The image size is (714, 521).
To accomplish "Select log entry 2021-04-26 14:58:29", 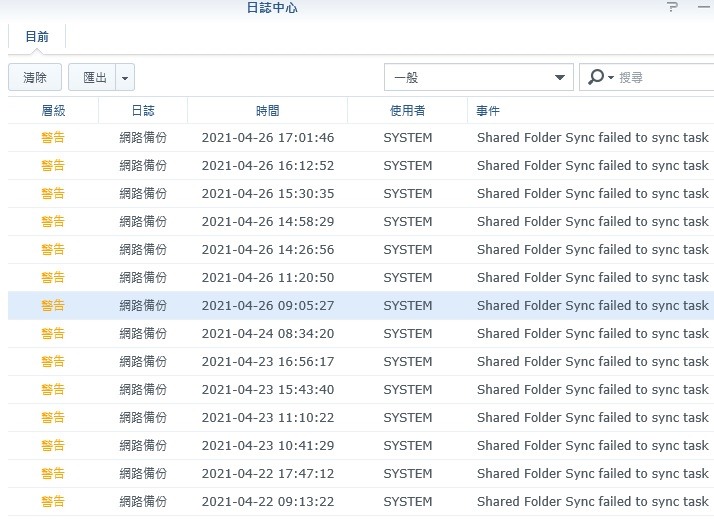I will point(361,221).
